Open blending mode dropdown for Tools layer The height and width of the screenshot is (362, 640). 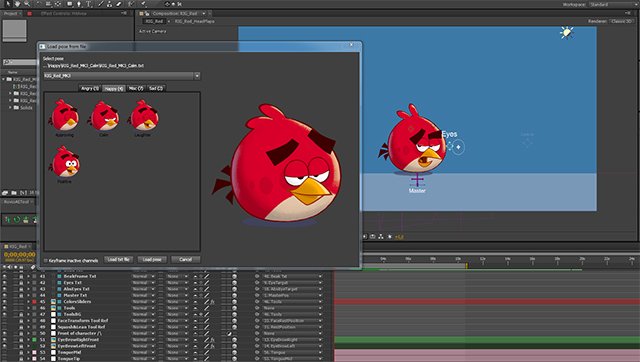coord(143,308)
